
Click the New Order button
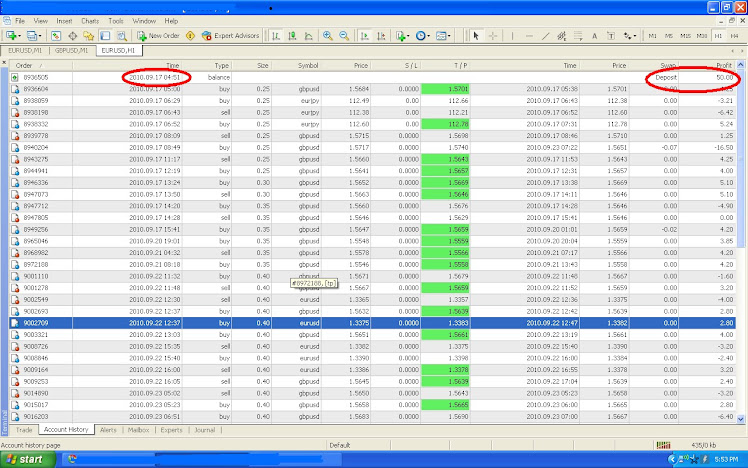point(158,36)
